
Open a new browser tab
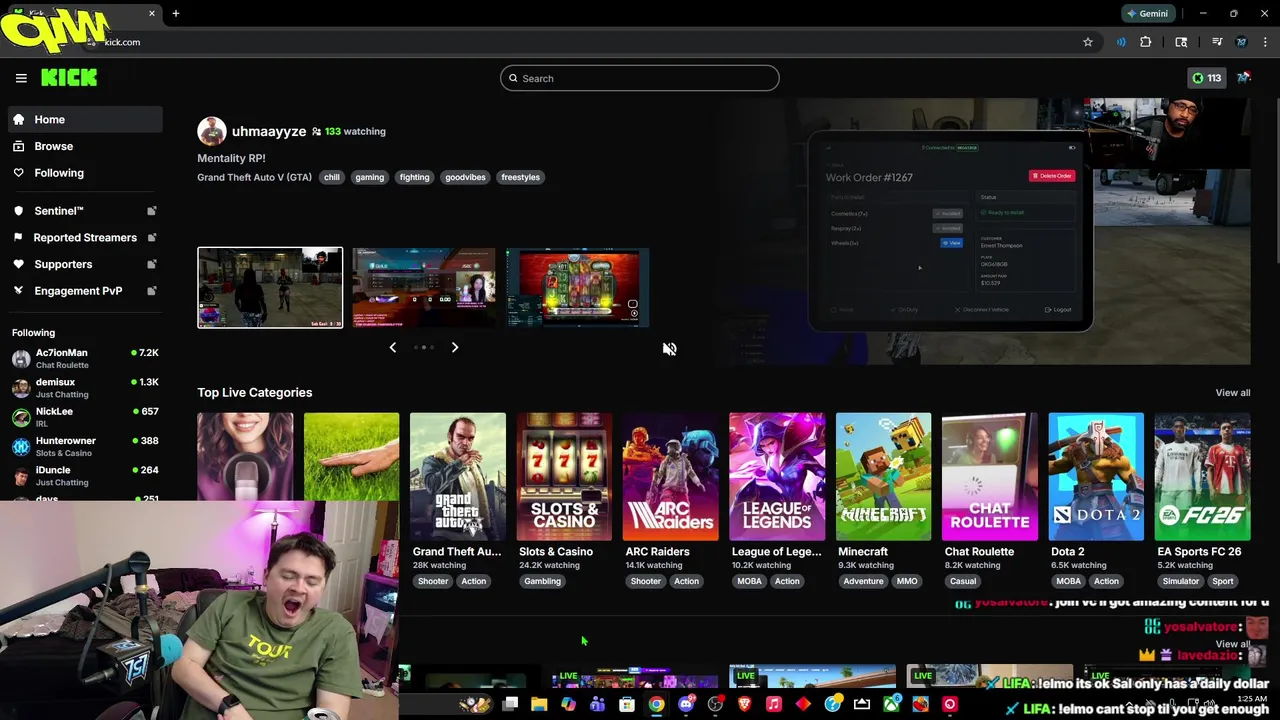[x=176, y=14]
